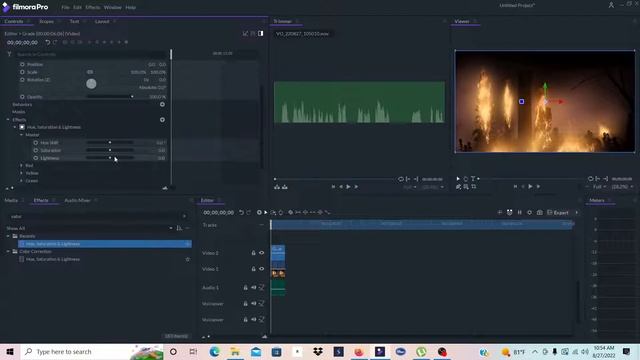Collapse the Master group

[x=22, y=135]
